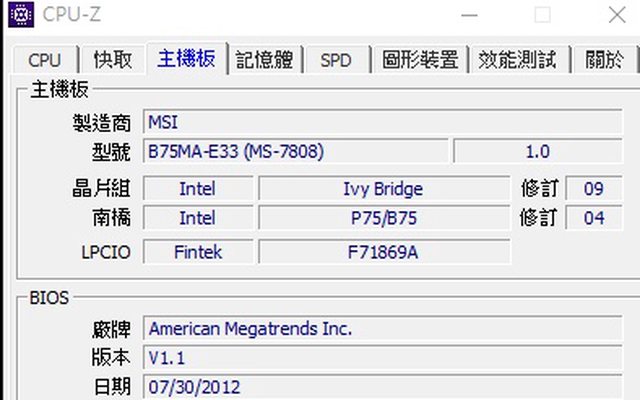Open the 快取 tab
The image size is (640, 400).
pyautogui.click(x=113, y=60)
